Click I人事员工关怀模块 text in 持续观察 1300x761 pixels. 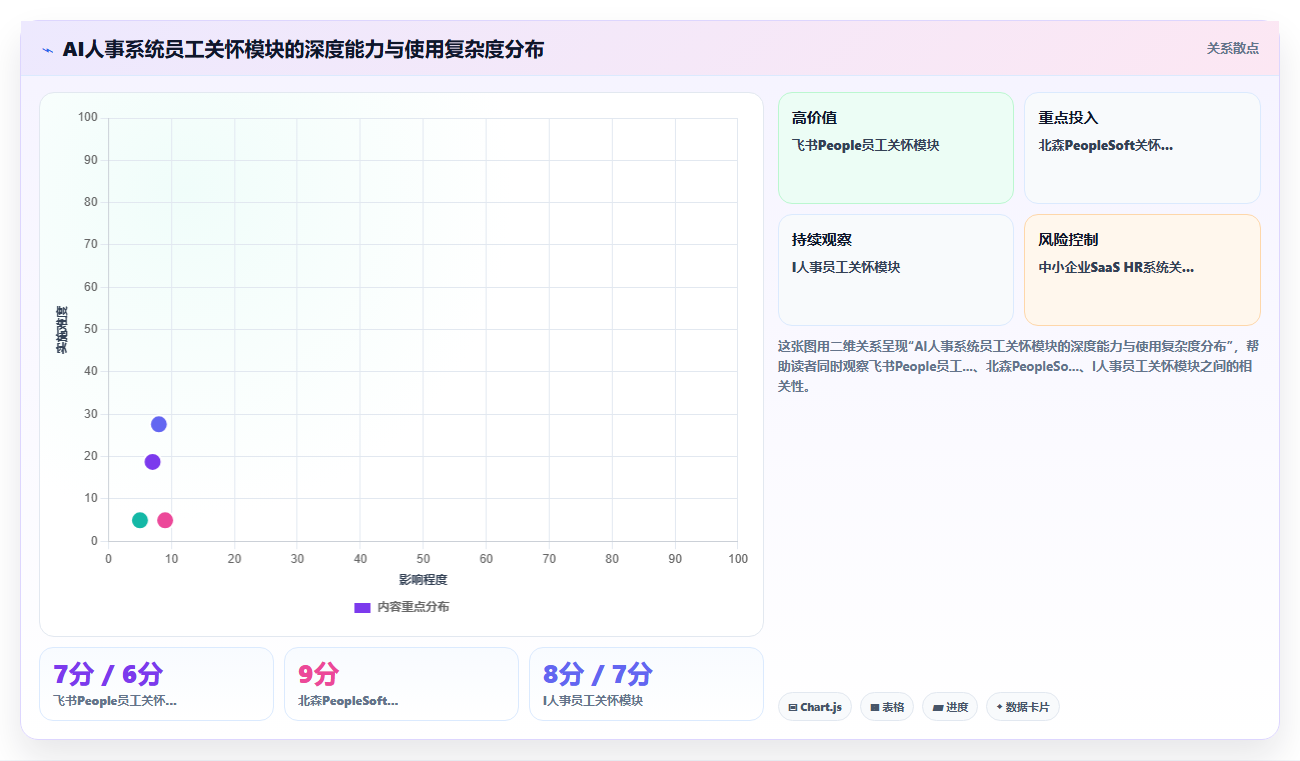[846, 267]
